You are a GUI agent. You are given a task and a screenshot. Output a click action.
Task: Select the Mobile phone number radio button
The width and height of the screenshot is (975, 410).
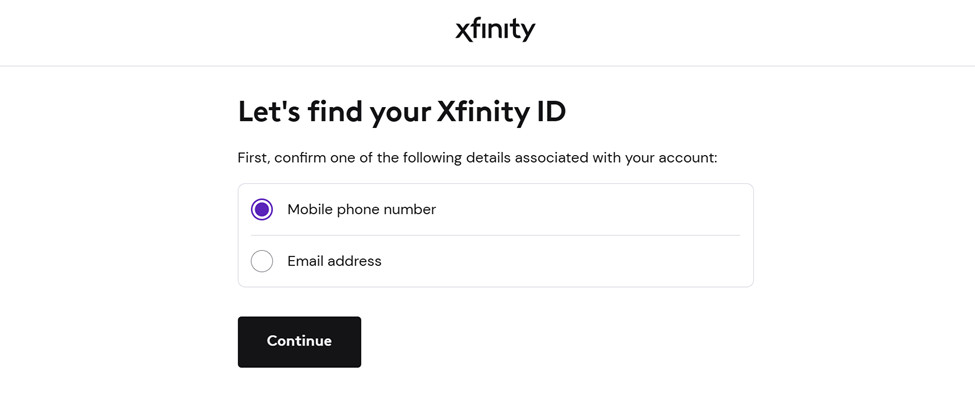(x=262, y=209)
